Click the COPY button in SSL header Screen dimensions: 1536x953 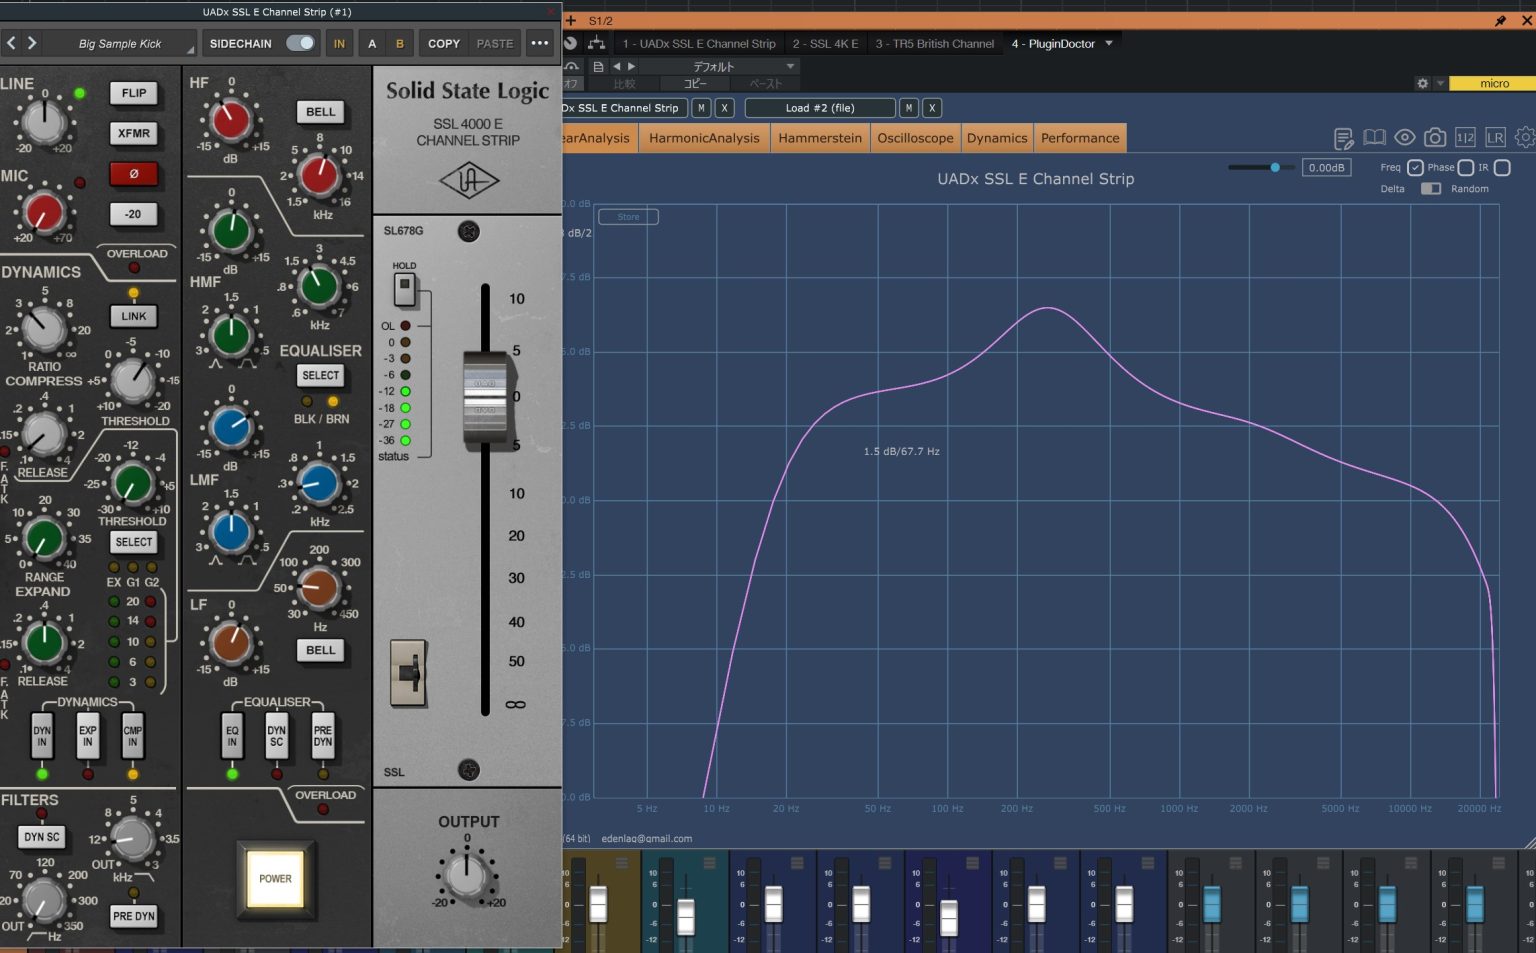click(x=444, y=43)
